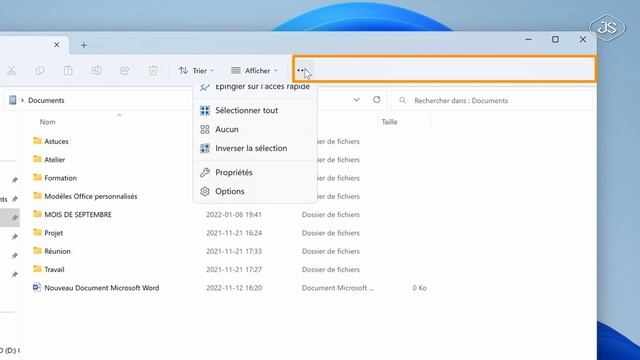
Task: Click the date 2022-11-12 16:20
Action: [x=234, y=288]
